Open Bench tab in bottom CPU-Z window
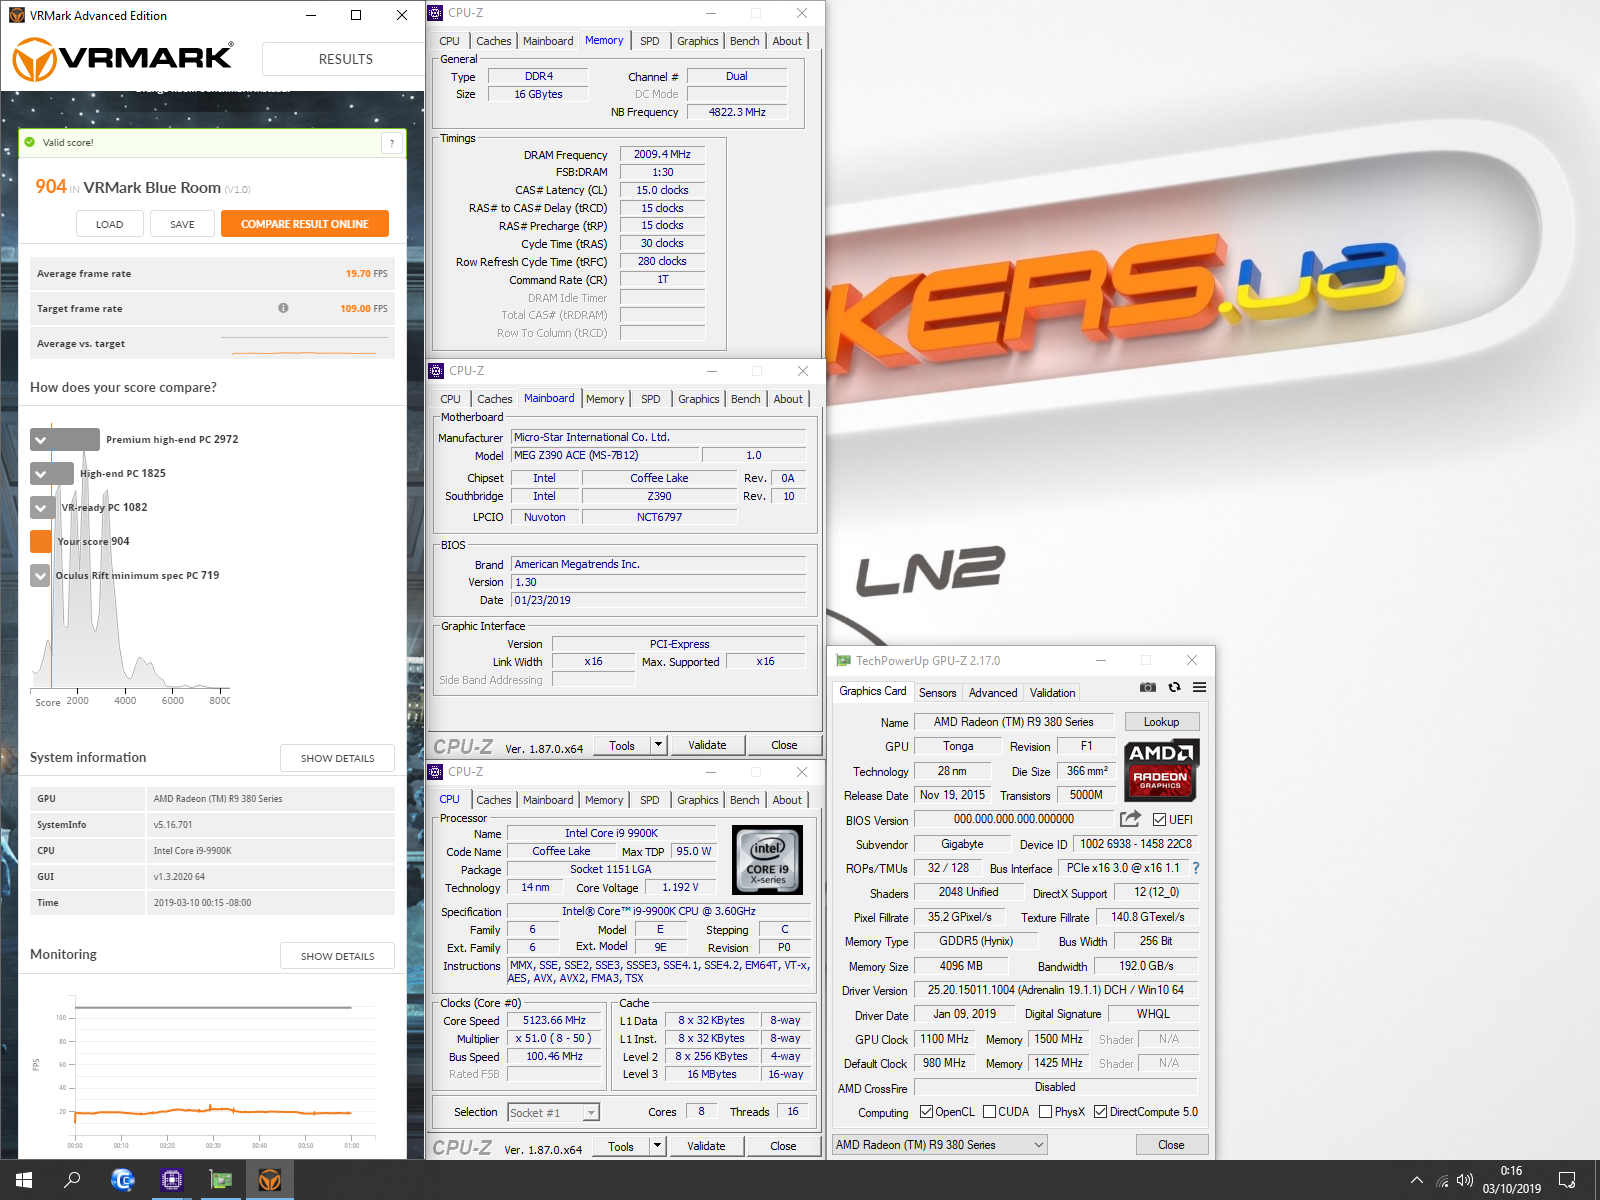 (x=744, y=800)
